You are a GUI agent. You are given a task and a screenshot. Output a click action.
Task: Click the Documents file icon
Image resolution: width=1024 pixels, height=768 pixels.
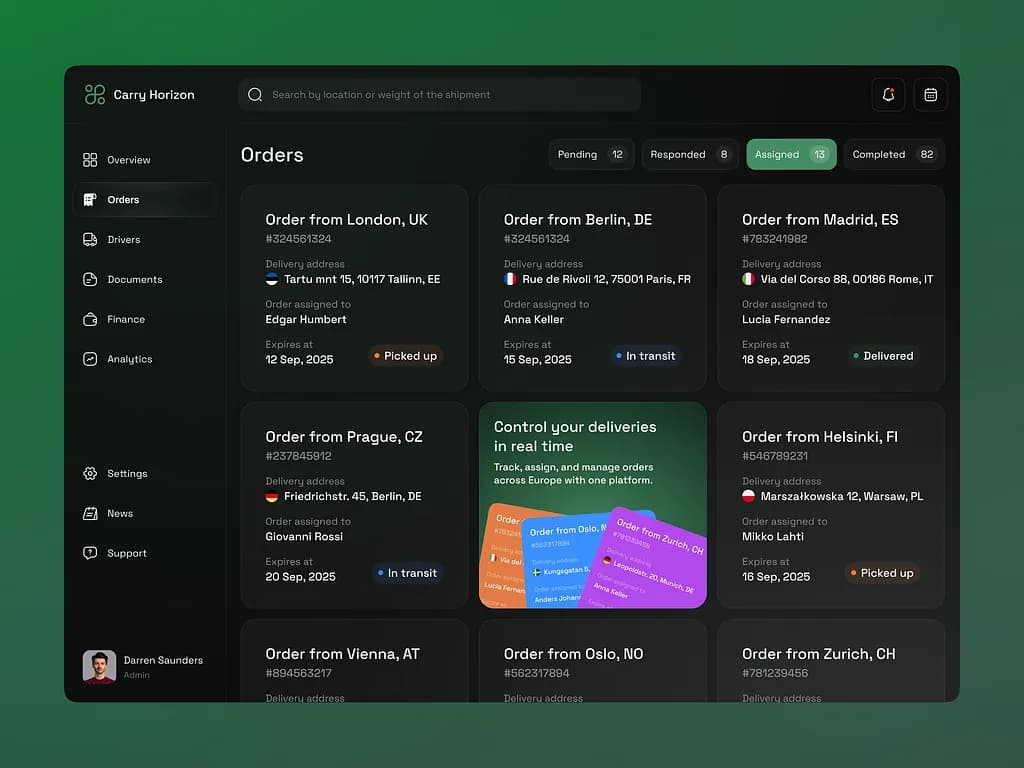pos(90,280)
